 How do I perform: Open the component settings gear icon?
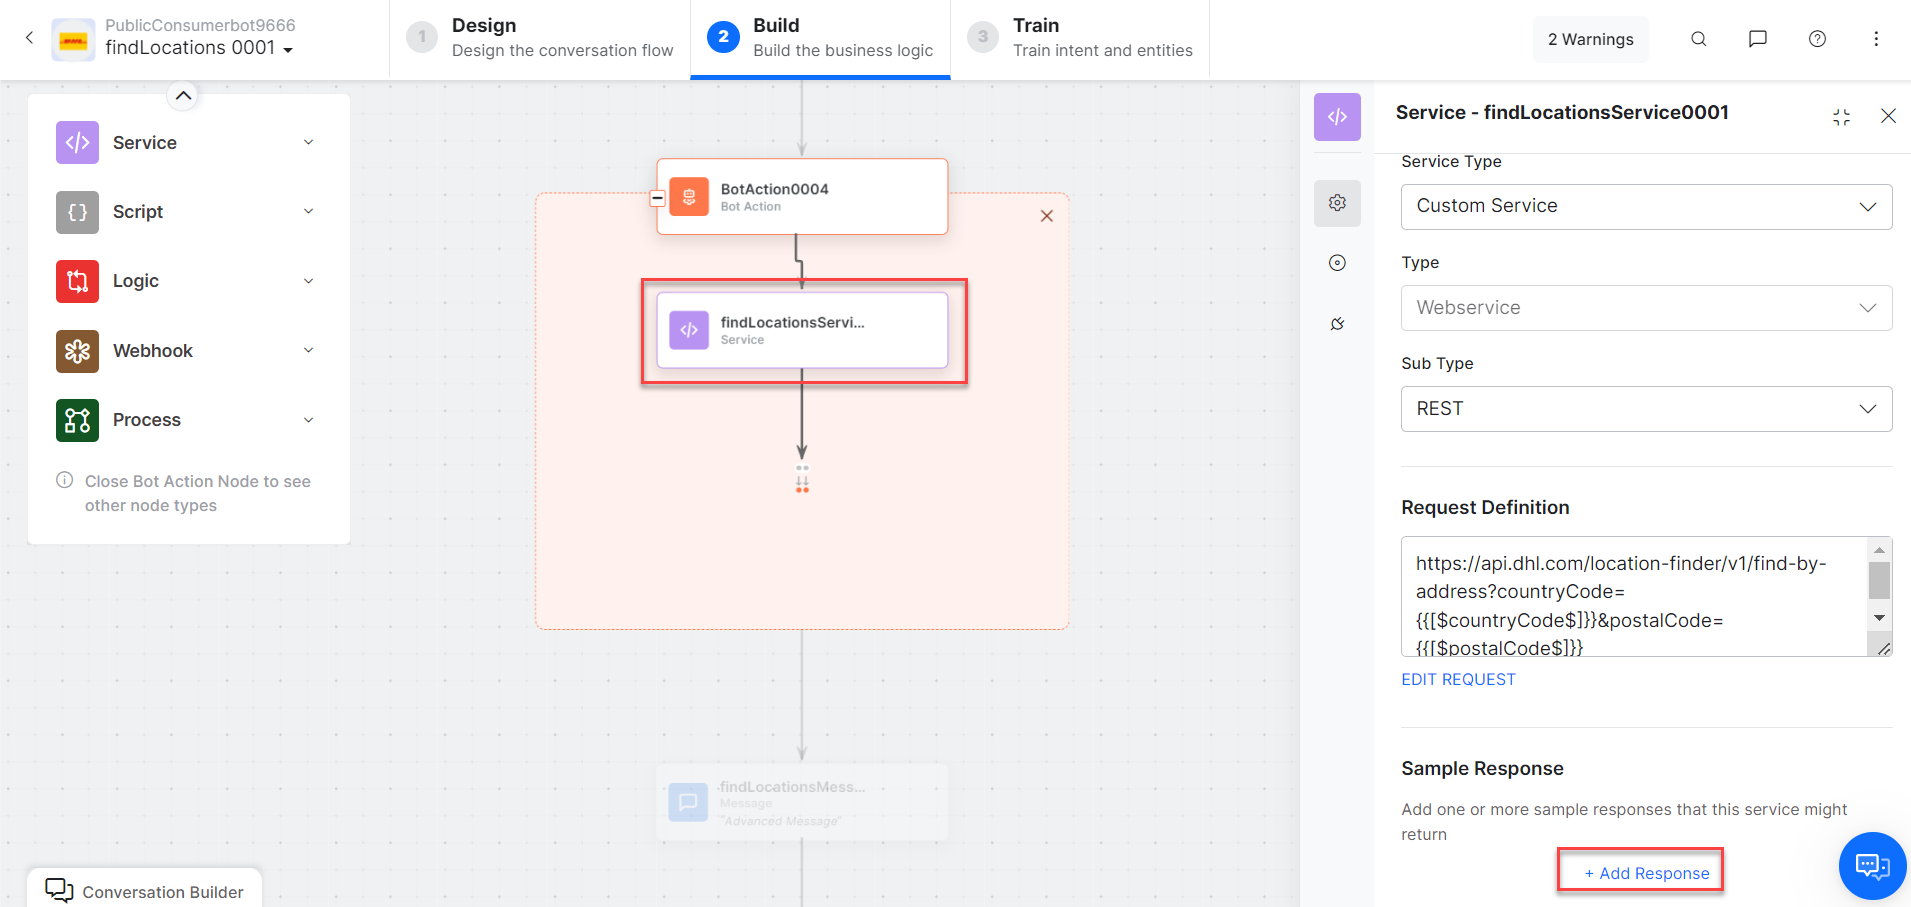1337,203
